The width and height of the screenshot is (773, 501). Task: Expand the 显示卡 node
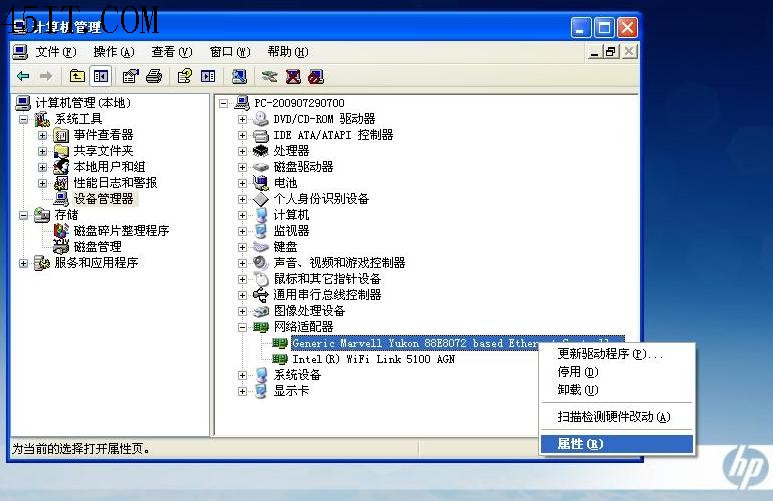pos(242,391)
